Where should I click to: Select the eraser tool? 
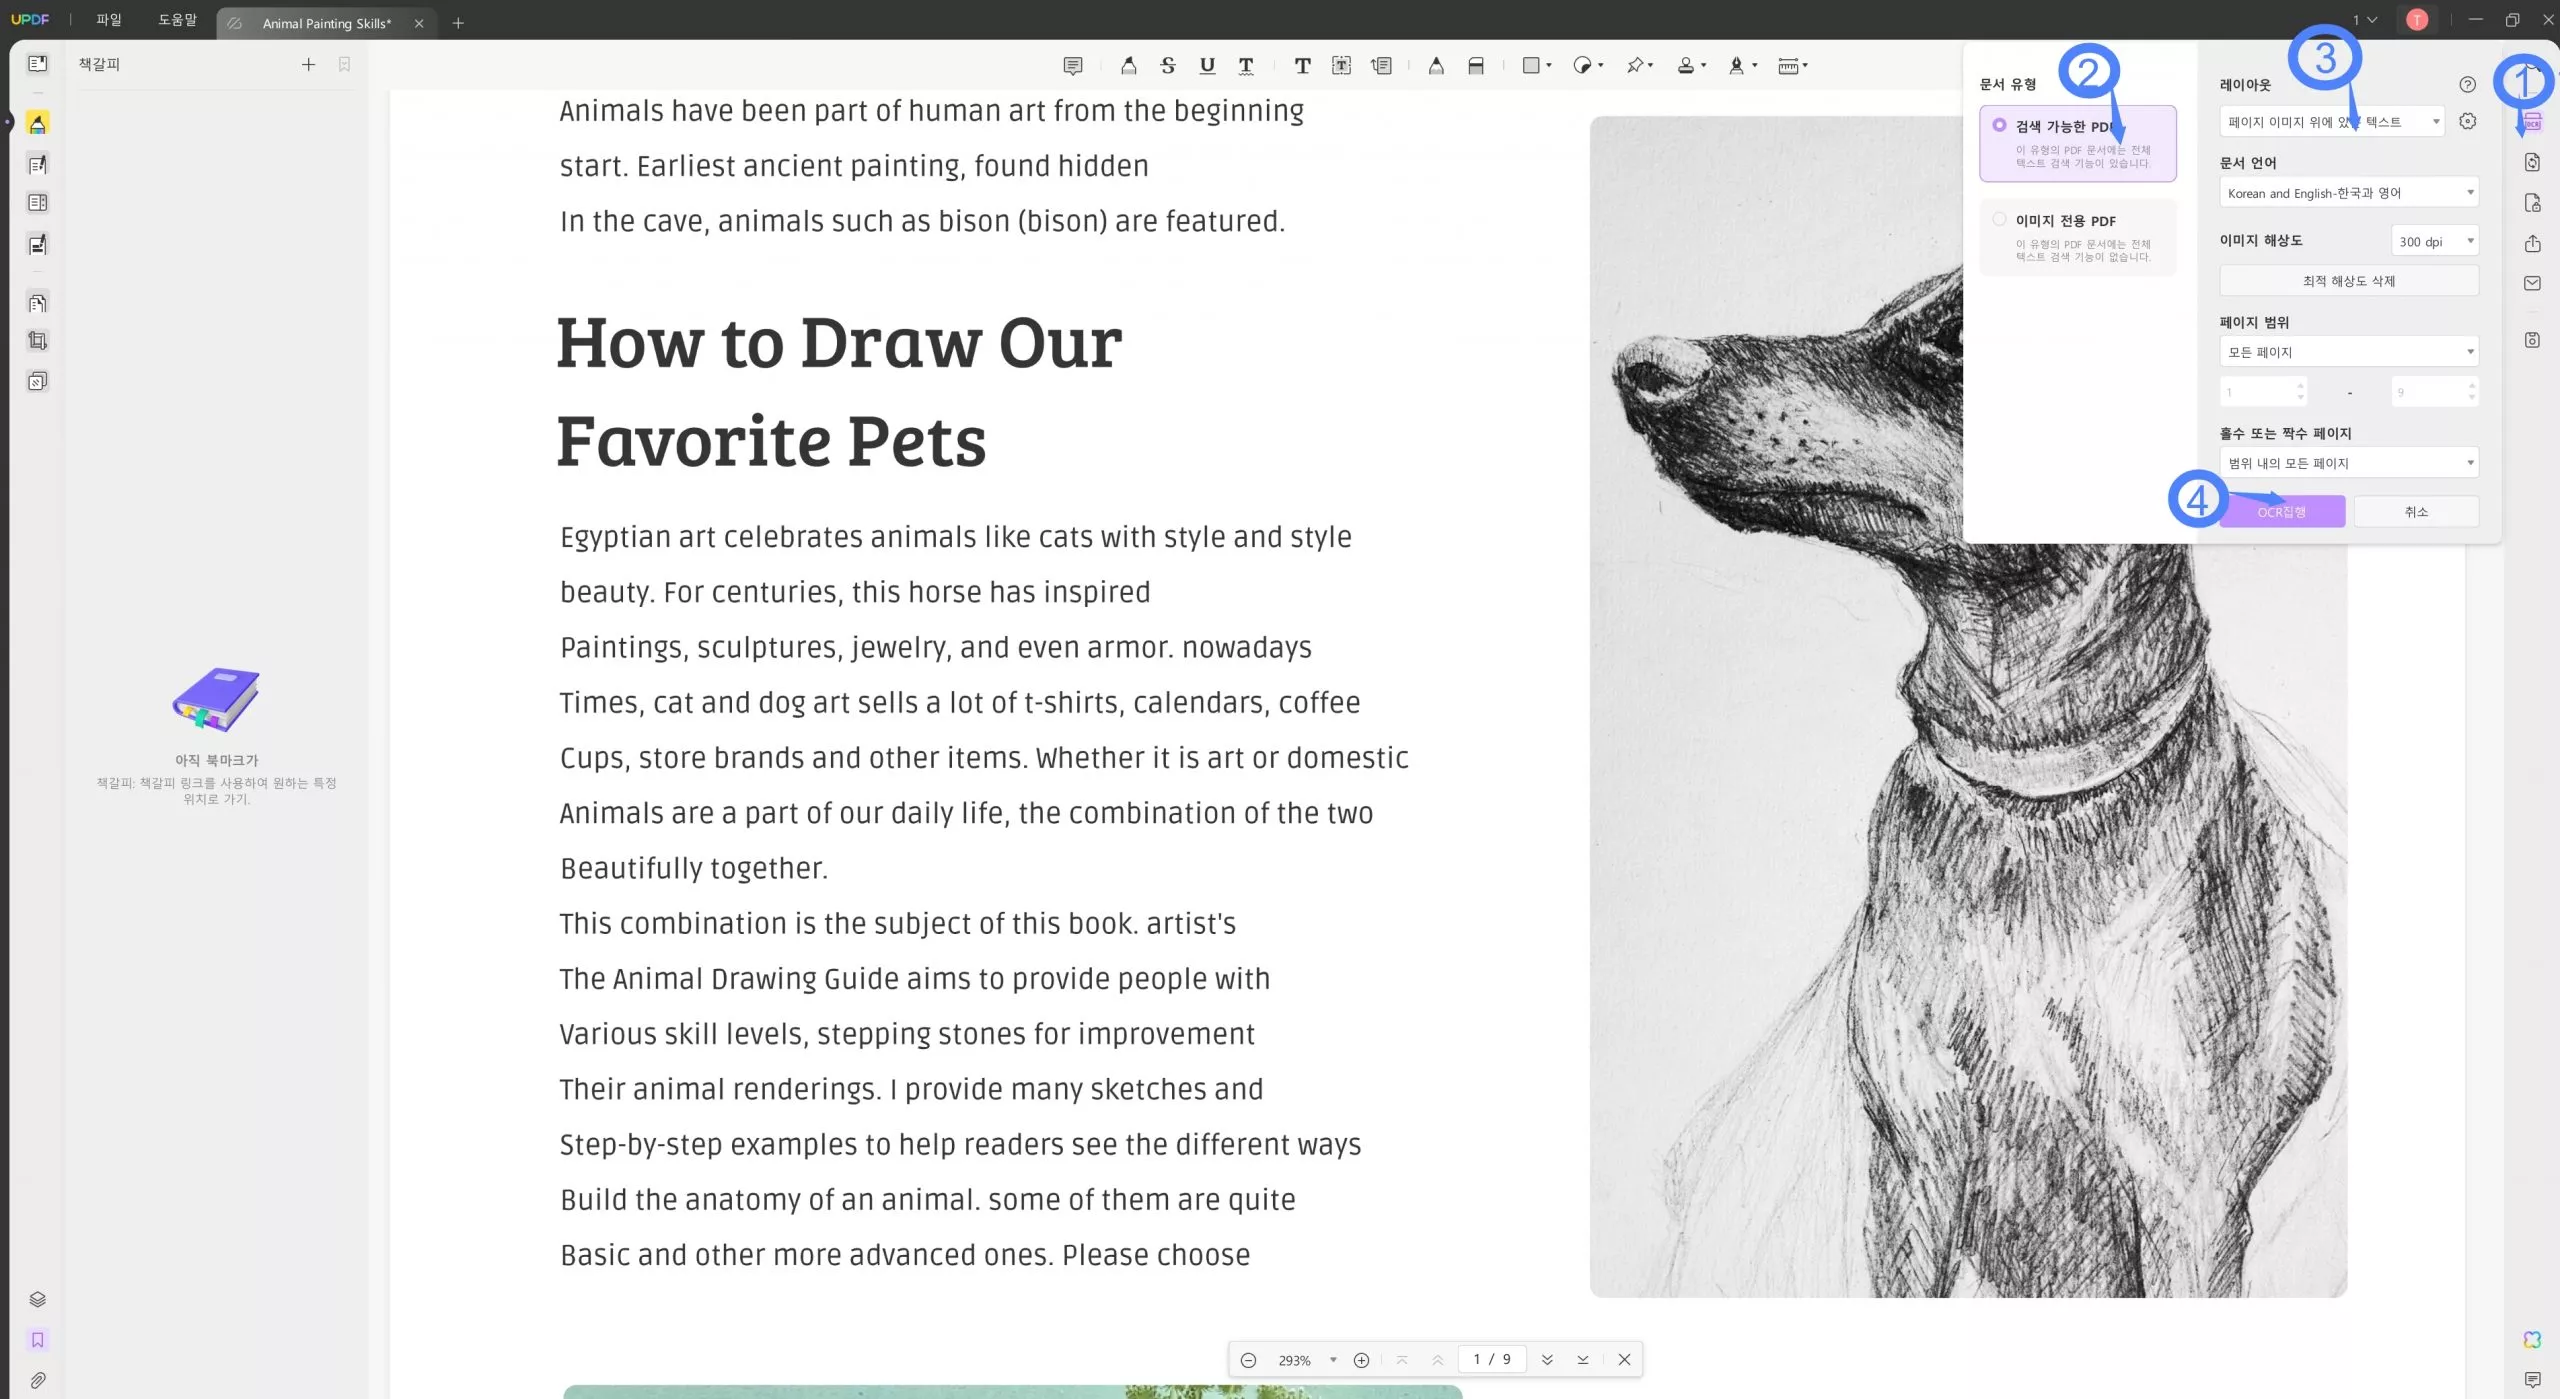pos(1475,66)
